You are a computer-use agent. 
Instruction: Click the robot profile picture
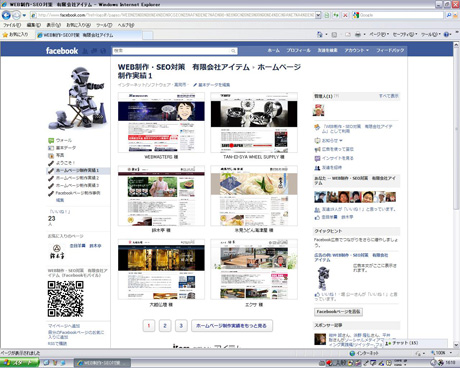pyautogui.click(x=78, y=97)
